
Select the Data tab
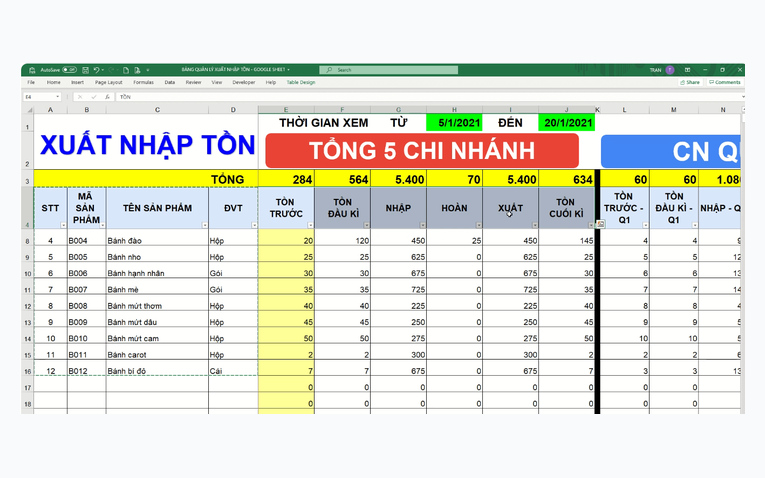point(170,82)
